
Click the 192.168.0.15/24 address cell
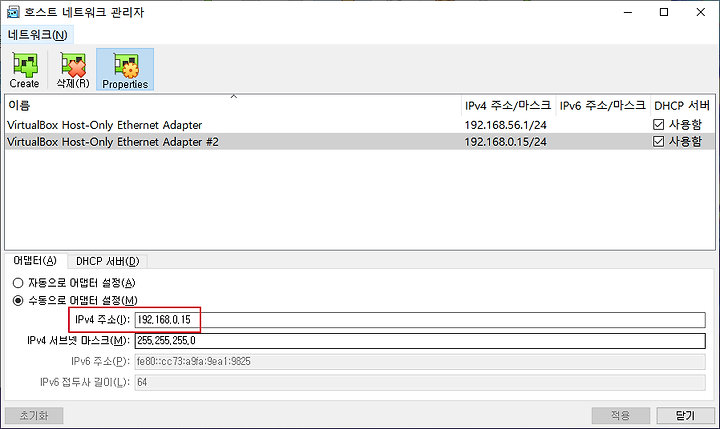click(x=506, y=142)
